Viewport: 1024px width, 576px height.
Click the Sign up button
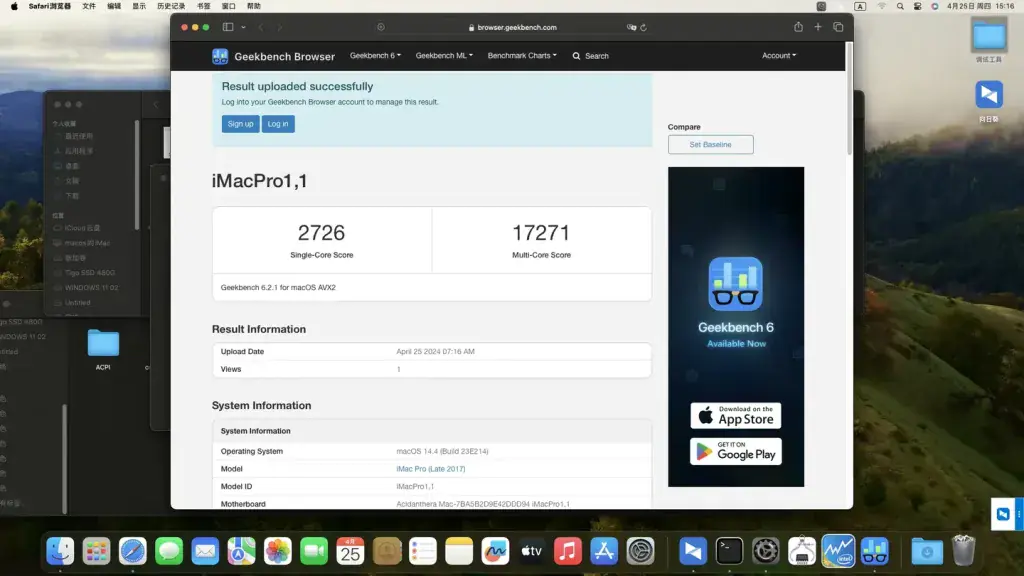coord(240,124)
